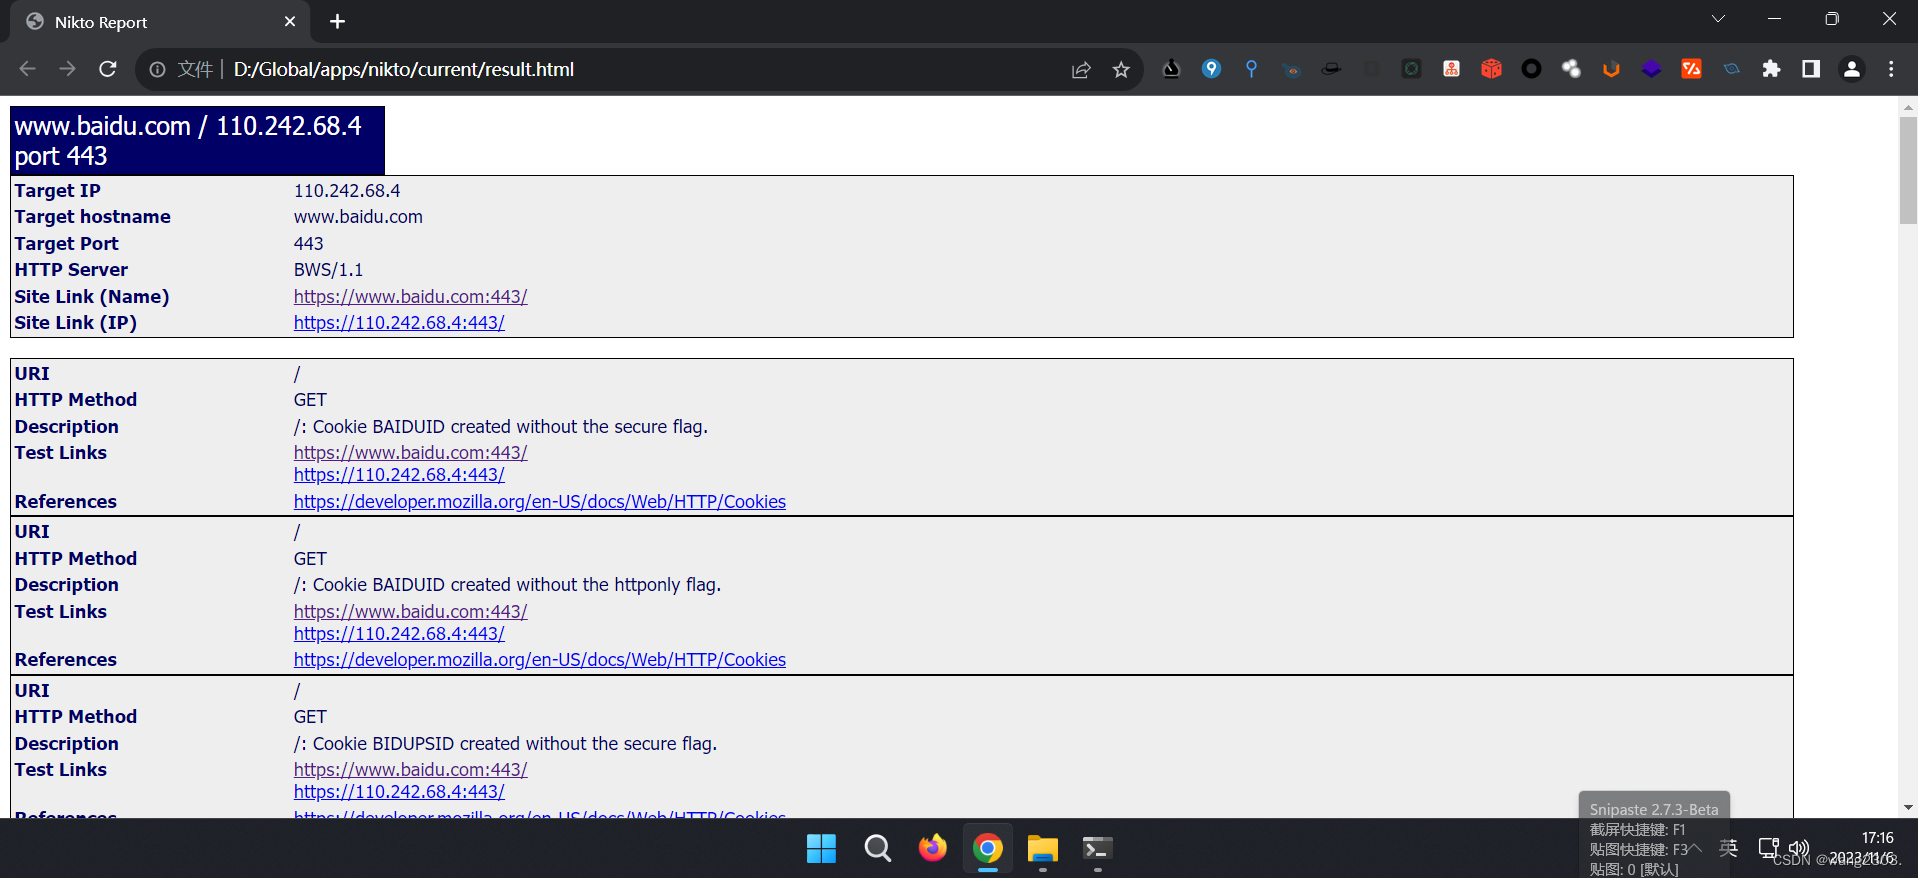Open the red org-chart extension icon
The height and width of the screenshot is (878, 1918).
(x=1452, y=69)
